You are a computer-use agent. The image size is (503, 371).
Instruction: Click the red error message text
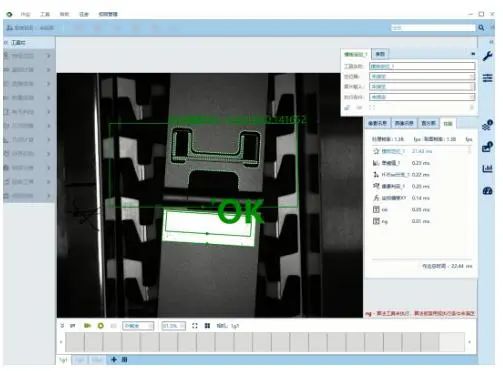point(420,314)
